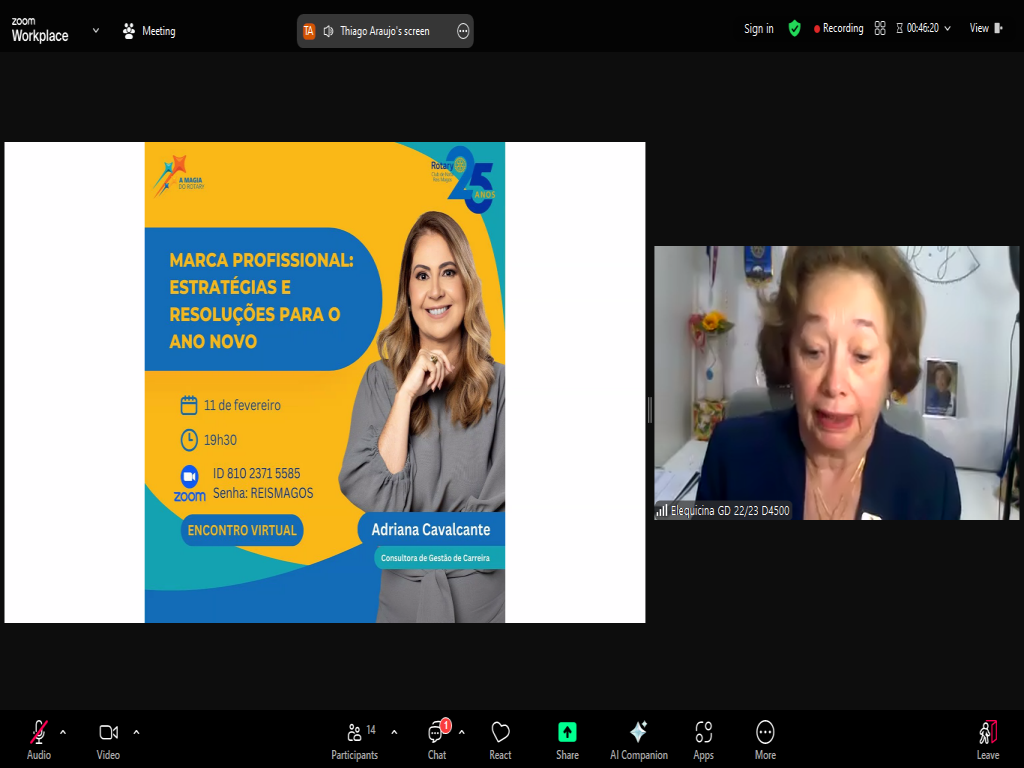
Task: Open the Apps panel
Action: pos(703,739)
